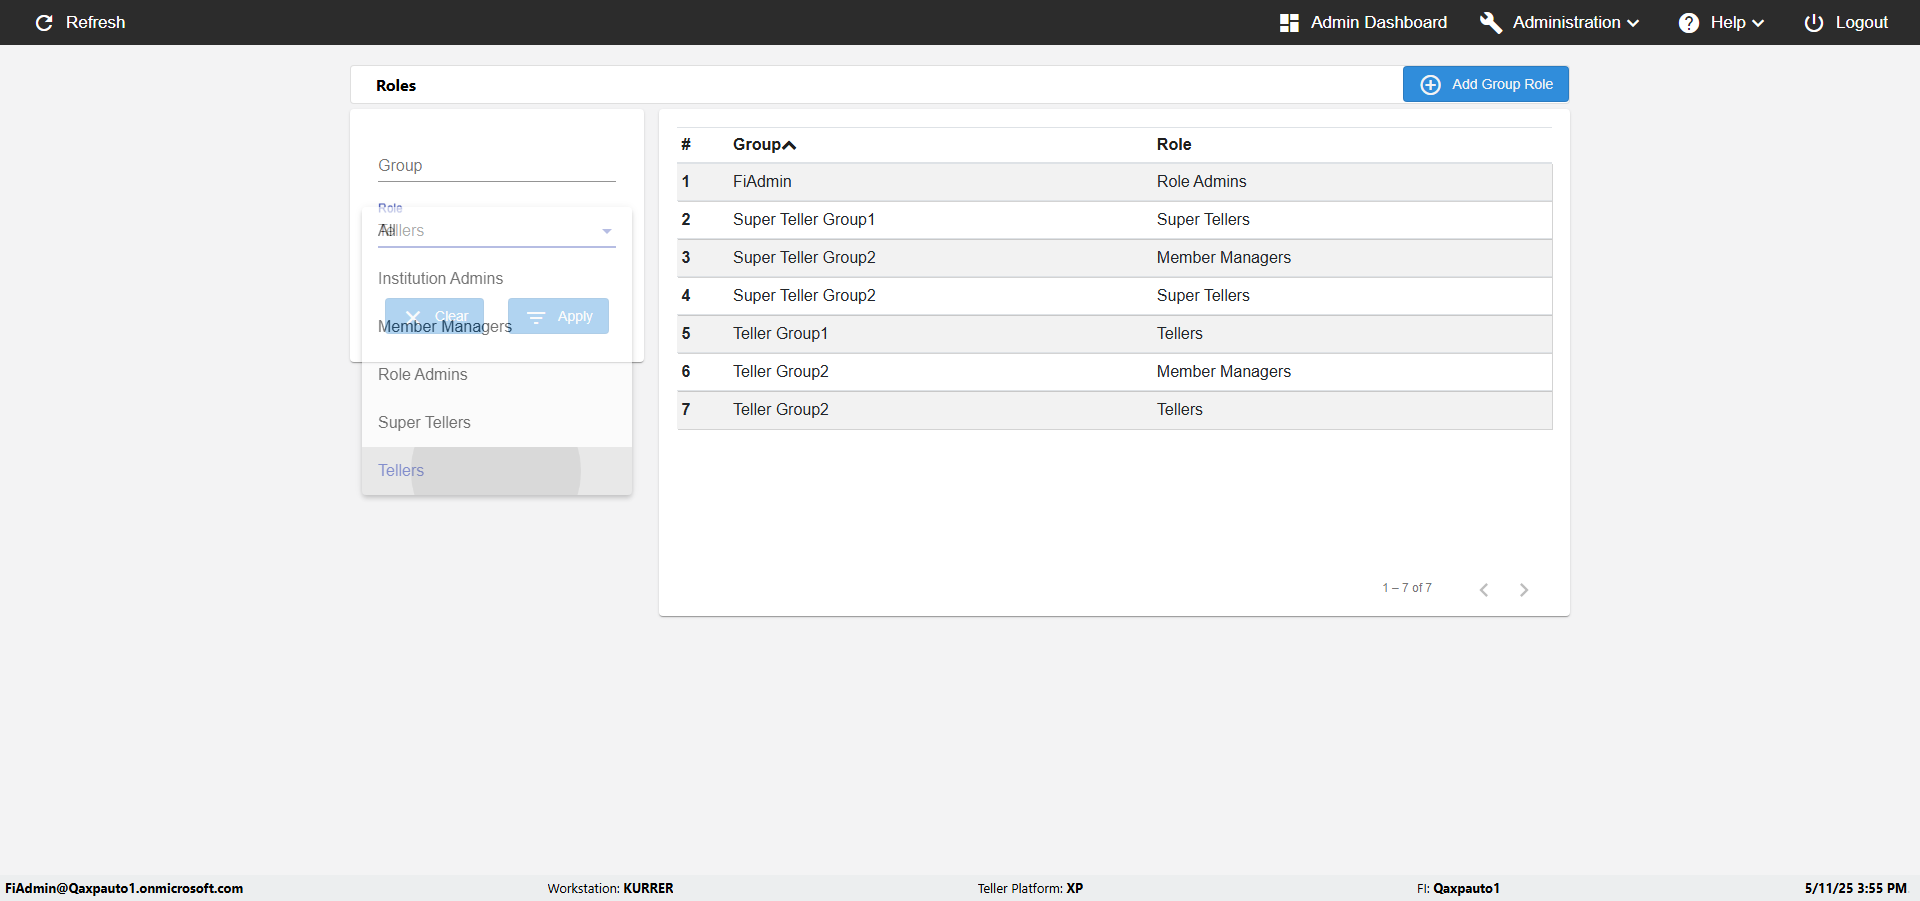Click FI: Qaxpauto1 status entry

1458,888
